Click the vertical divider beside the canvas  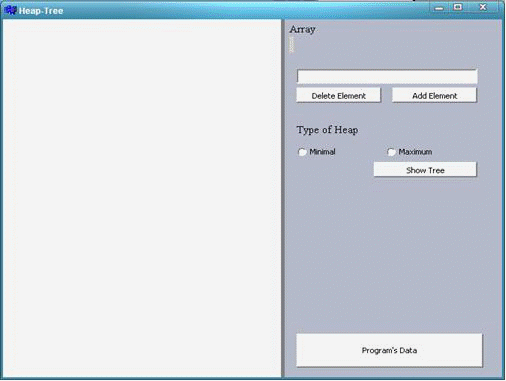pyautogui.click(x=283, y=198)
